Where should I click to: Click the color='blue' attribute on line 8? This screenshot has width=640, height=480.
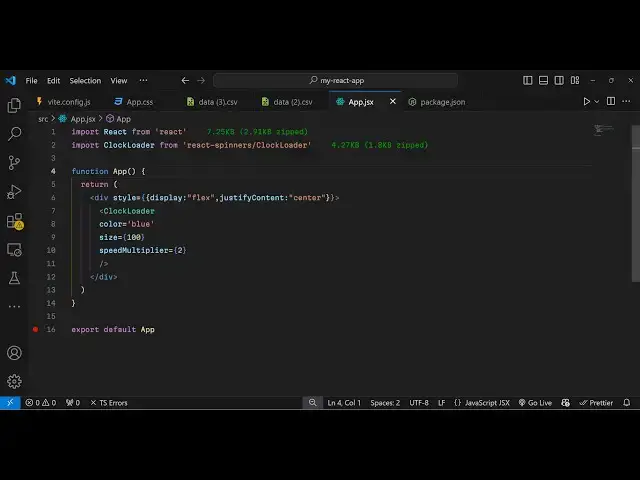click(x=127, y=224)
